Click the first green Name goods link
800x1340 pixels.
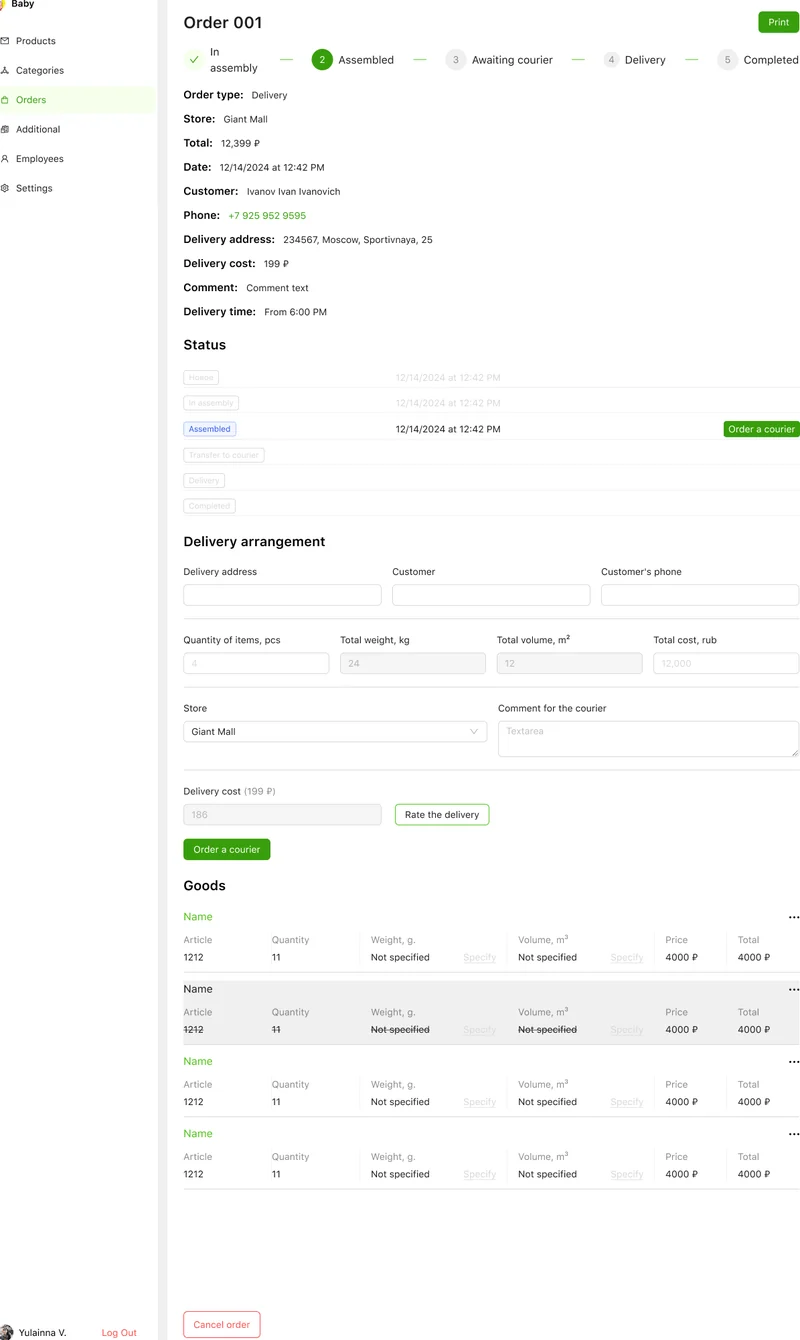point(198,917)
